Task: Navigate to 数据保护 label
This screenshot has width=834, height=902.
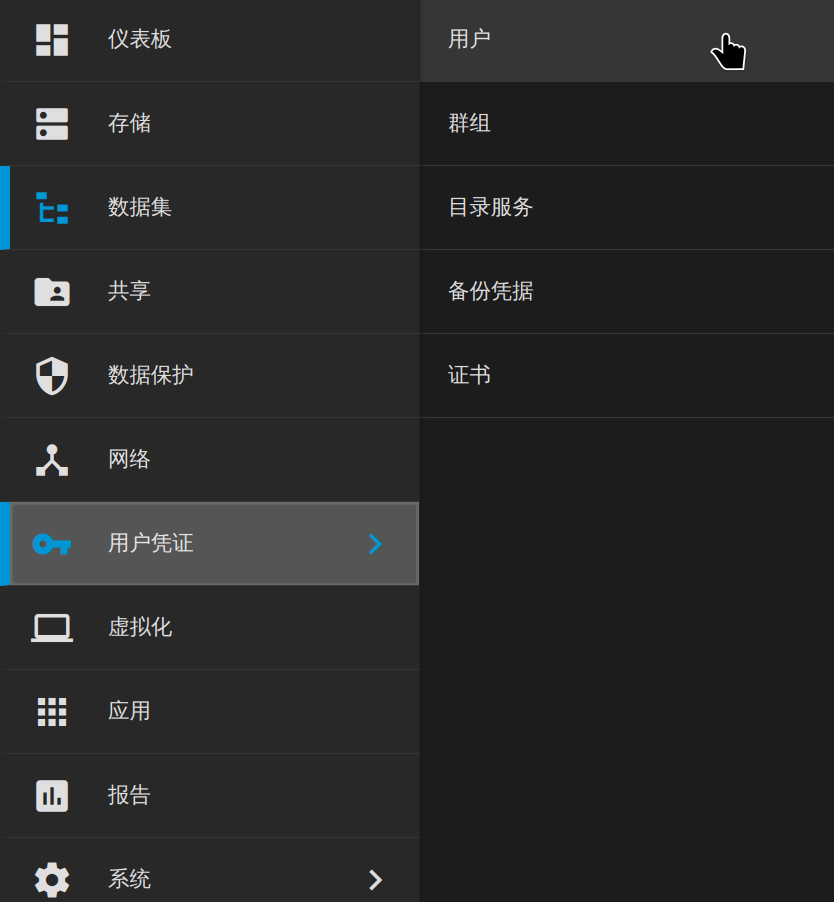Action: (x=151, y=375)
